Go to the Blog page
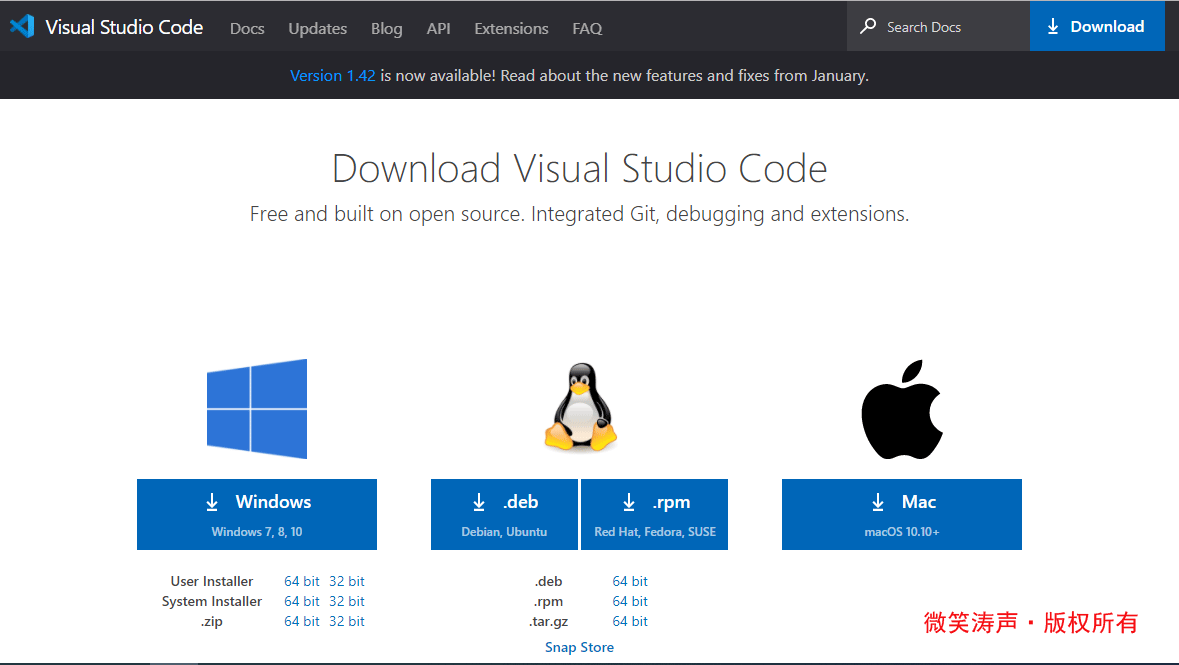The height and width of the screenshot is (665, 1179). click(386, 29)
